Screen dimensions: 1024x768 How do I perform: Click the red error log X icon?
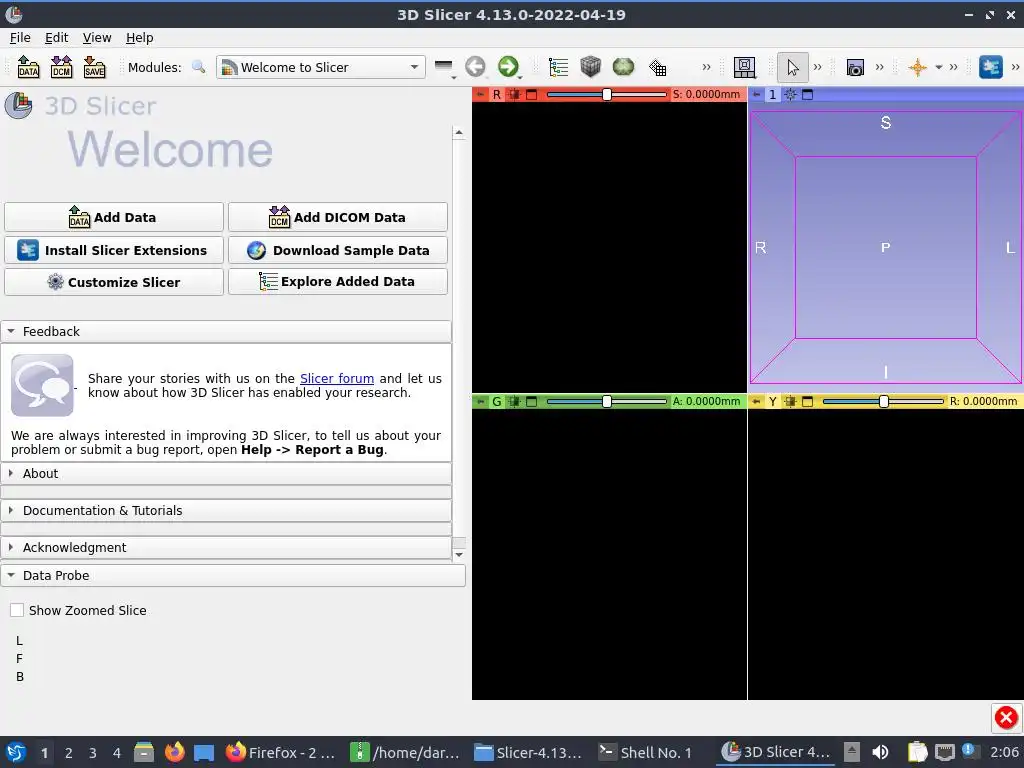pyautogui.click(x=1006, y=718)
